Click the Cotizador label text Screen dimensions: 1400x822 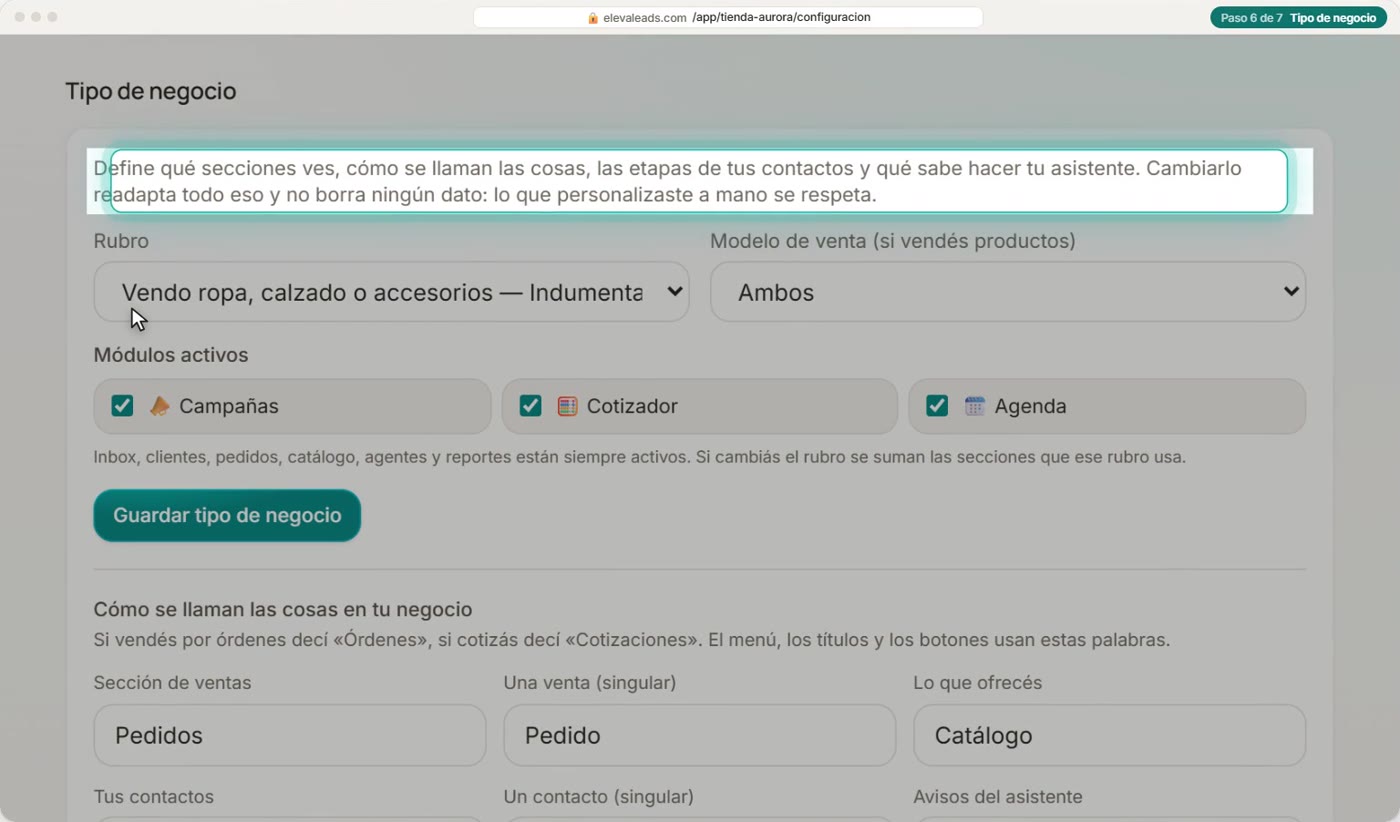tap(632, 406)
